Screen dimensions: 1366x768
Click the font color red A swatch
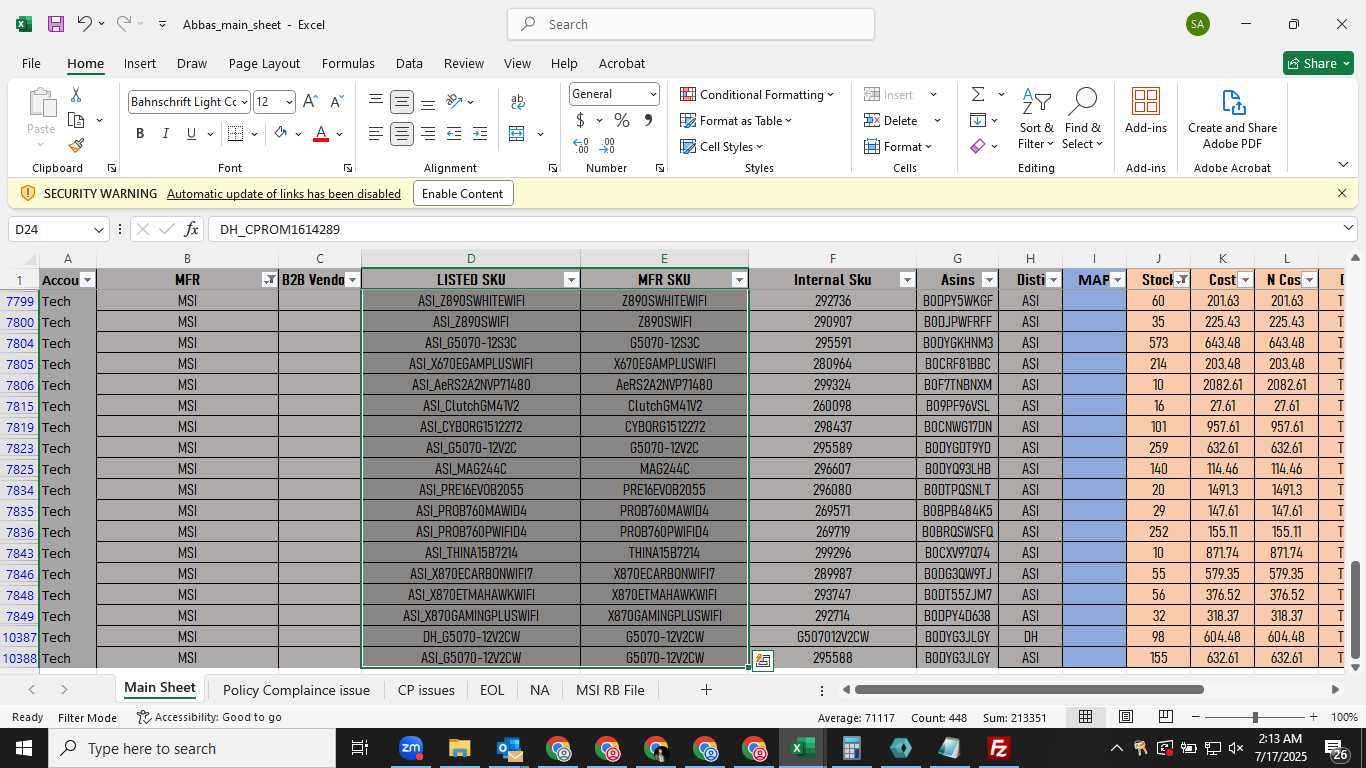(321, 133)
